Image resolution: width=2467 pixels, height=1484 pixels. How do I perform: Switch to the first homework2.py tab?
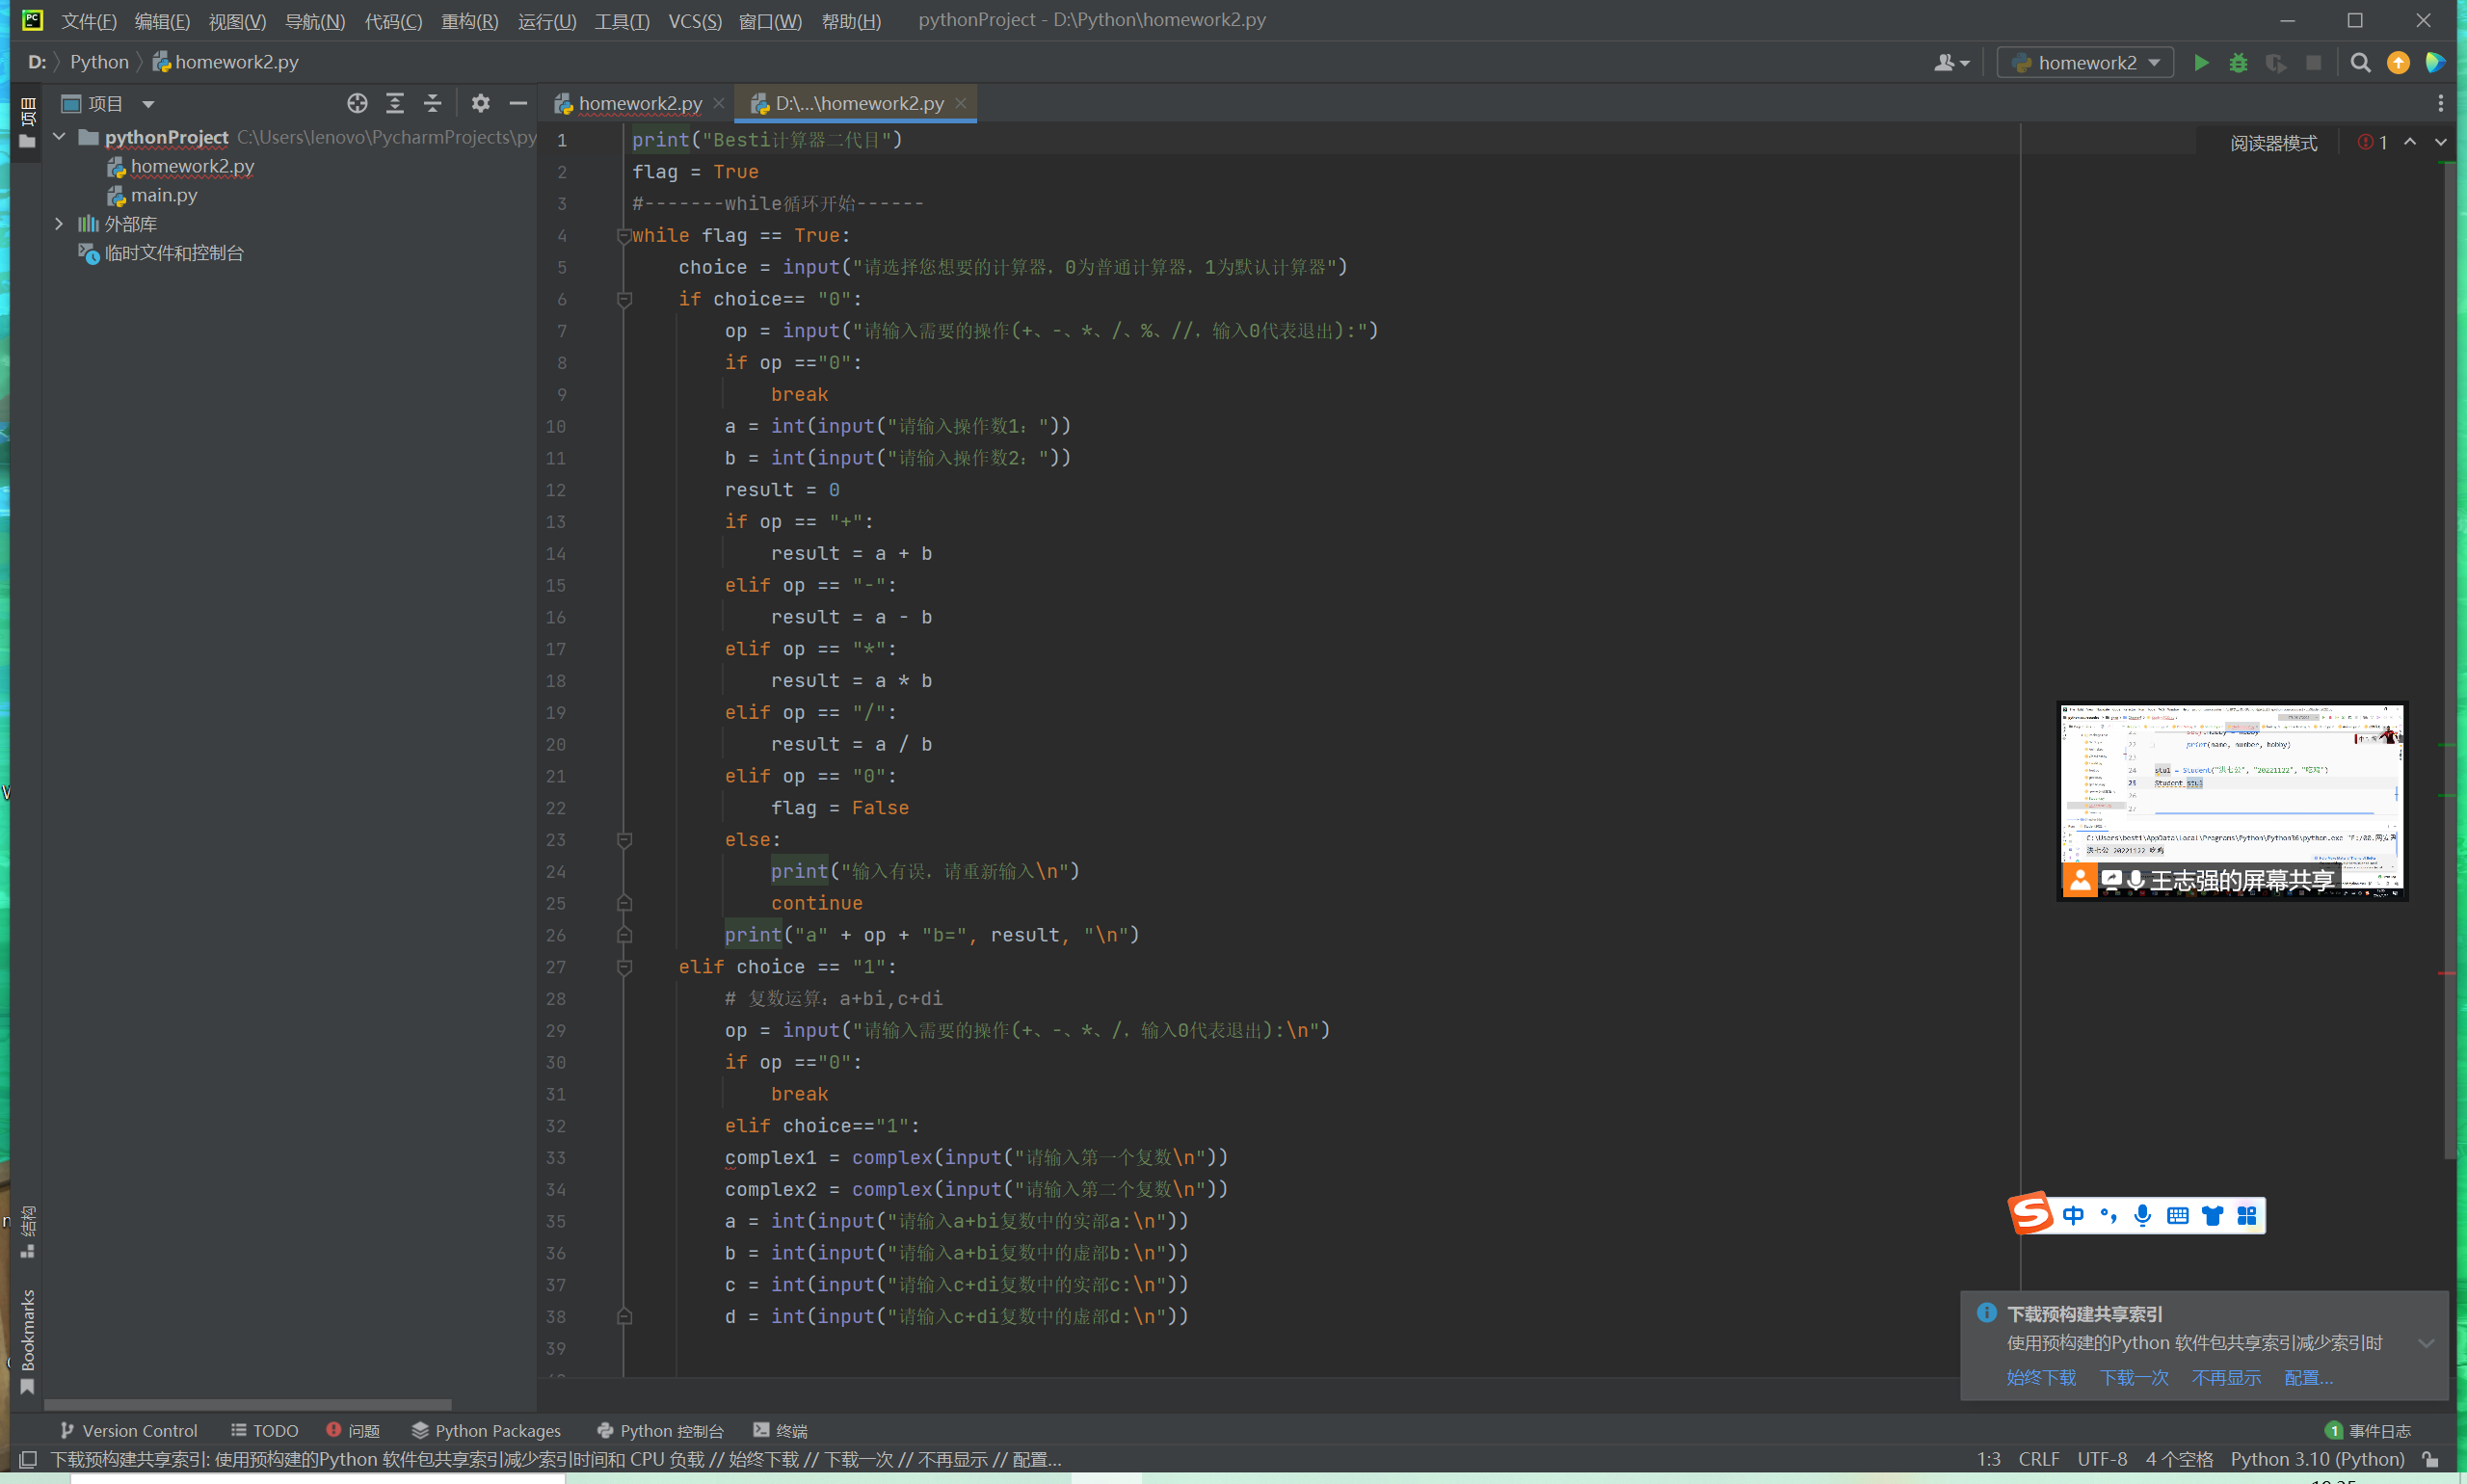(639, 103)
